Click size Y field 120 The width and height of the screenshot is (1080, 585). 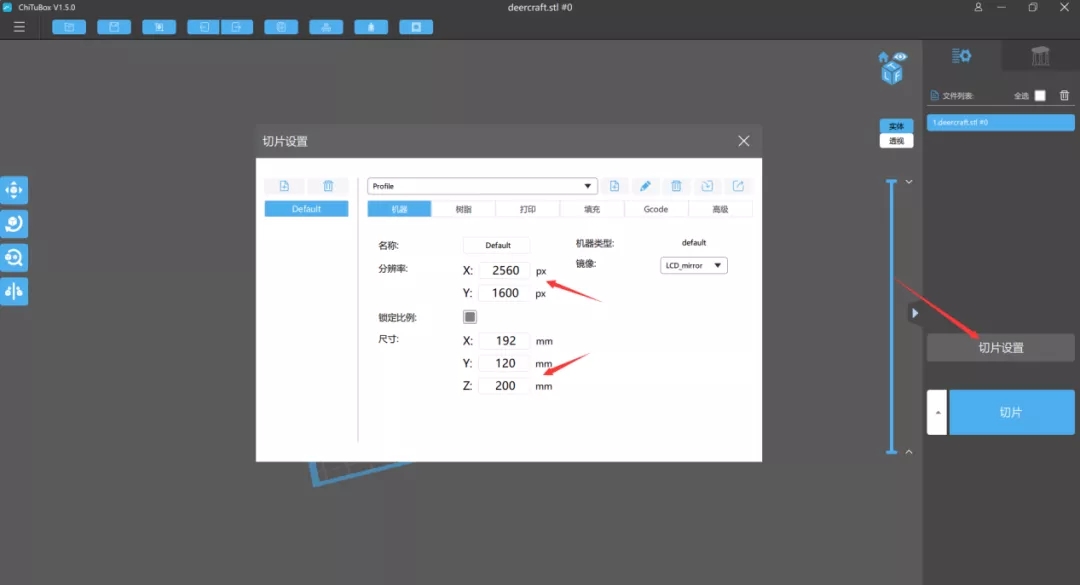[504, 363]
